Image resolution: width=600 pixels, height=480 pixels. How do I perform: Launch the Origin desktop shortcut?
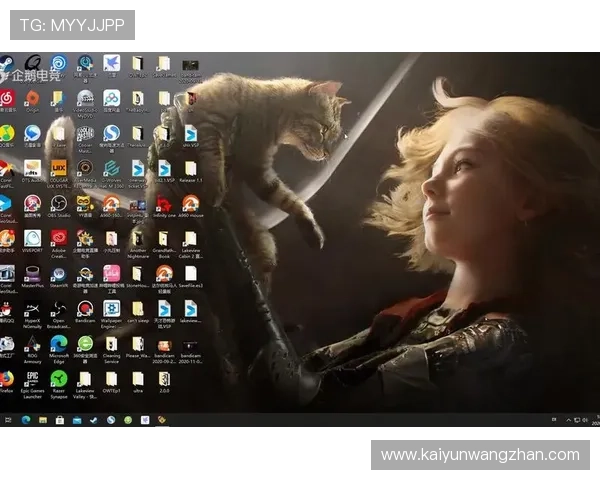click(32, 98)
